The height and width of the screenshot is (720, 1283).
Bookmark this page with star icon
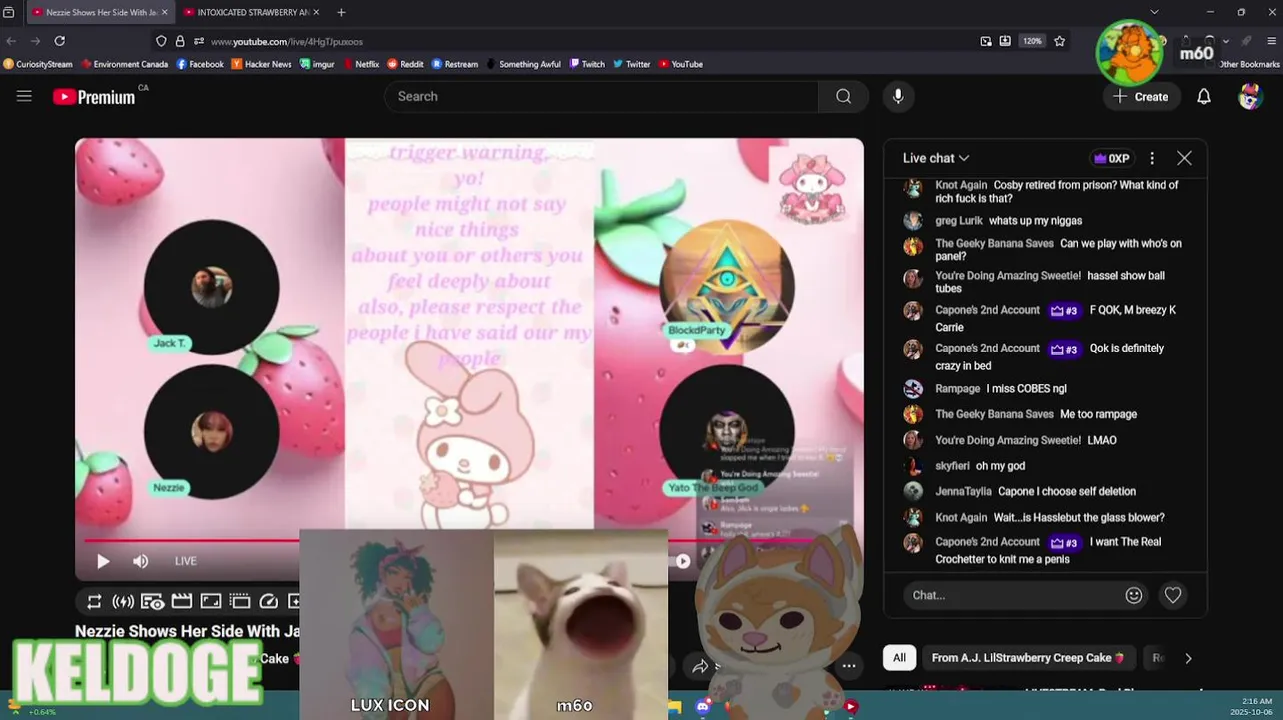coord(1059,41)
